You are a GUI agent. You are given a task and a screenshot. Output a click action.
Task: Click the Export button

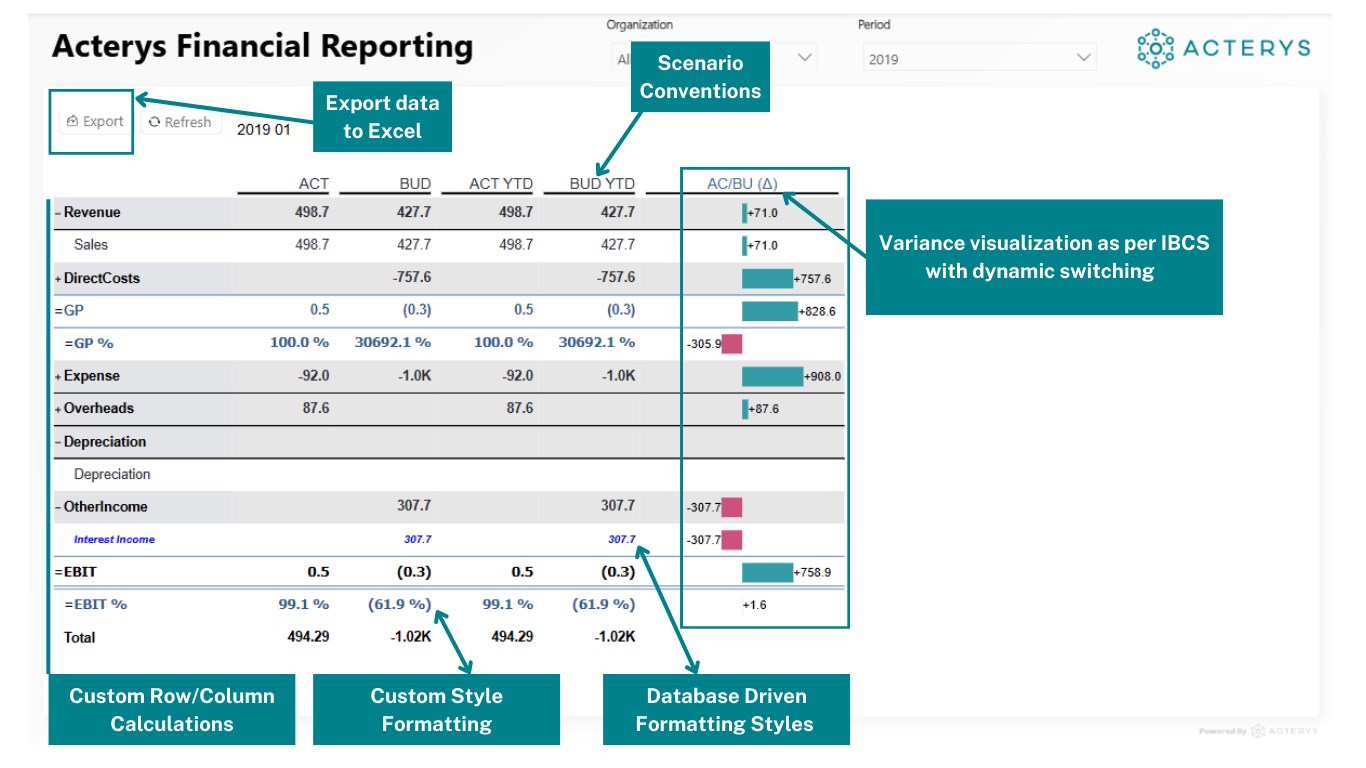pyautogui.click(x=95, y=122)
